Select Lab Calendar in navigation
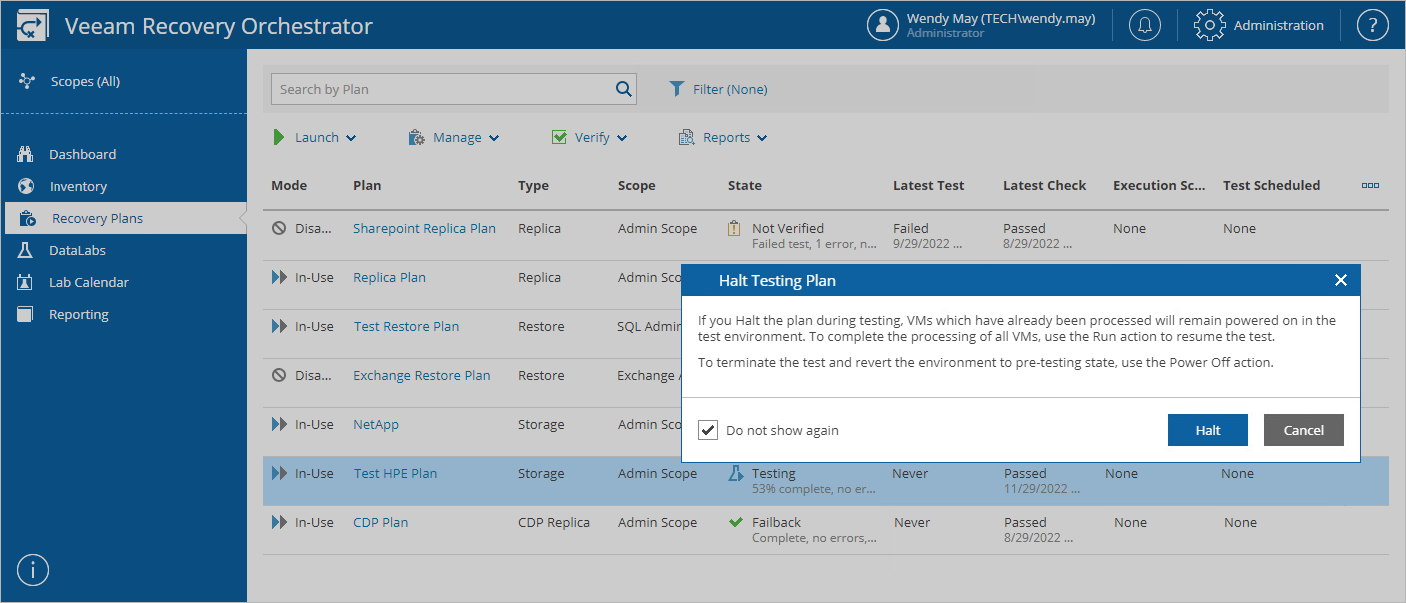This screenshot has height=603, width=1406. pyautogui.click(x=89, y=282)
